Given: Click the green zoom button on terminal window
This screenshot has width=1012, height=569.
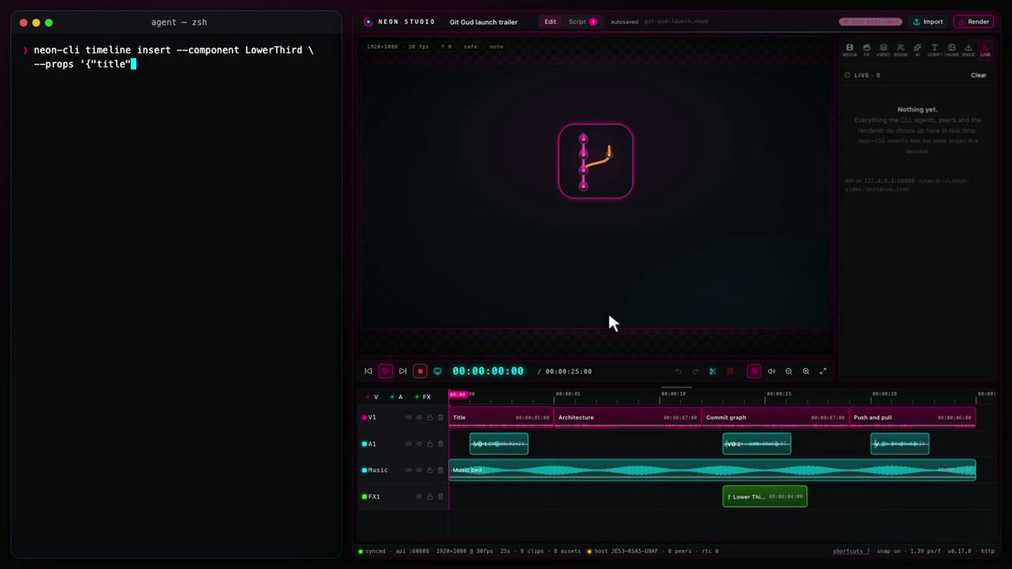Looking at the screenshot, I should tap(48, 23).
